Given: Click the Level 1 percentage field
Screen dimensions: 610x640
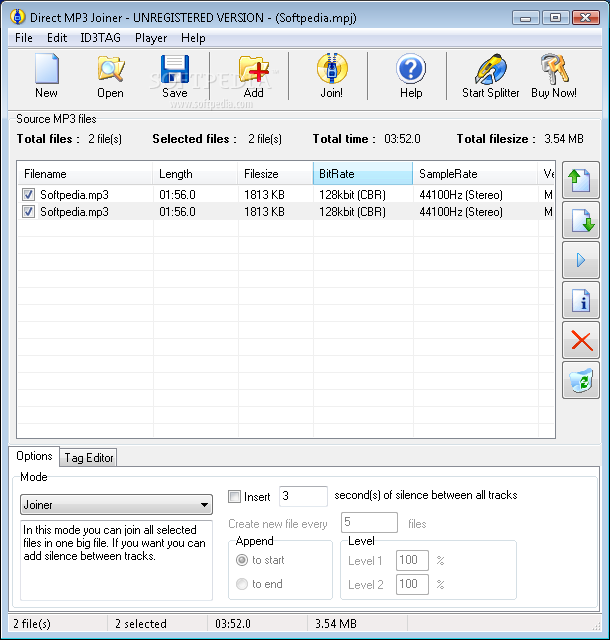Looking at the screenshot, I should (412, 560).
